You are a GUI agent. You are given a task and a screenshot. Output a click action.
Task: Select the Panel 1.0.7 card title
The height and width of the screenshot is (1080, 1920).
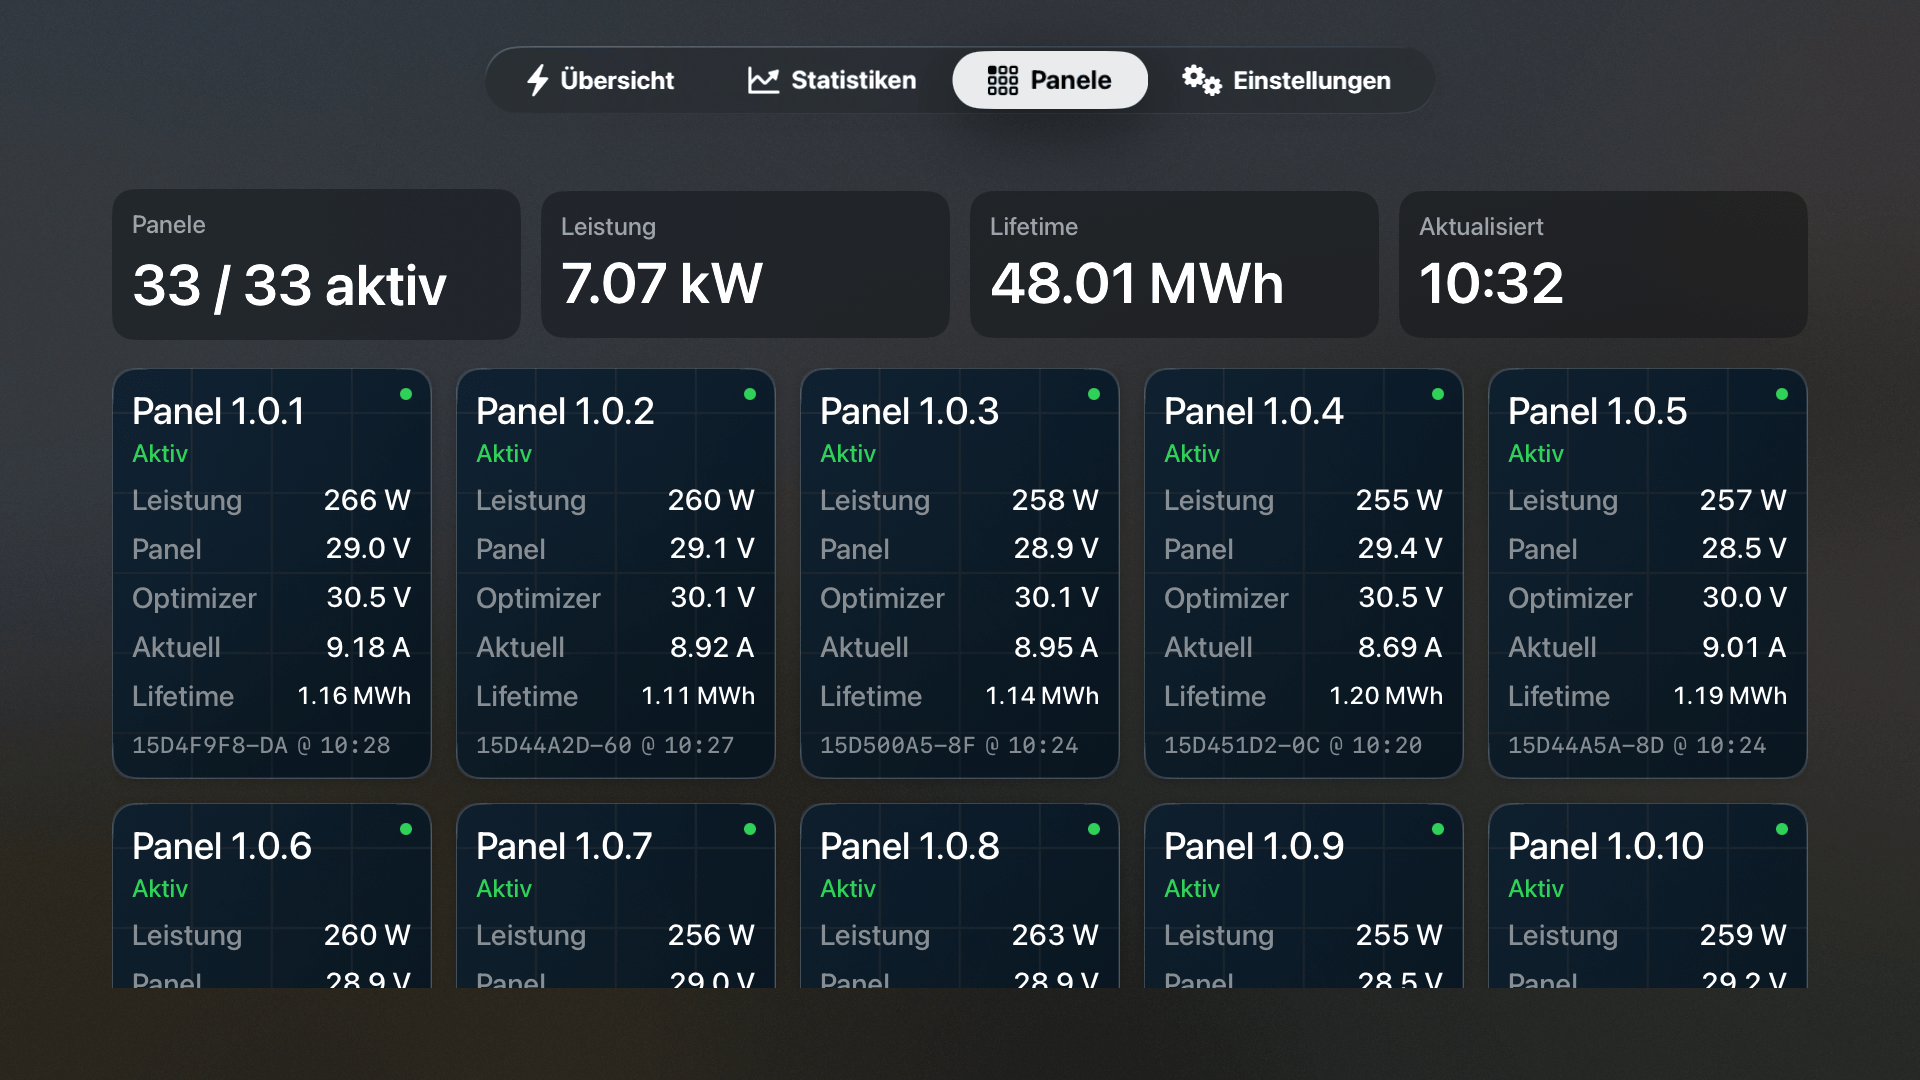pyautogui.click(x=564, y=846)
